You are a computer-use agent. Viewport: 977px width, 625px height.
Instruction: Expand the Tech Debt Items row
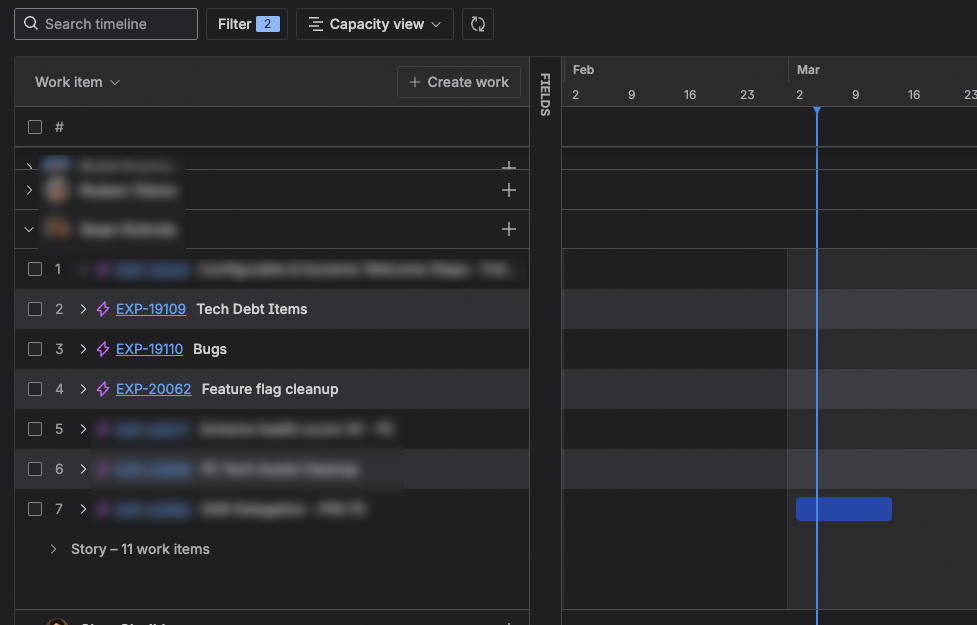coord(83,309)
